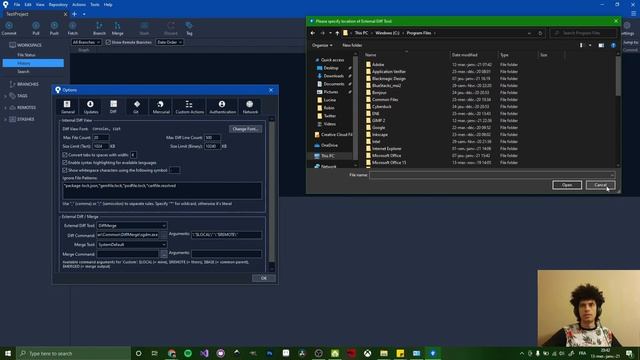
Task: Click the Tag toolbar icon
Action: click(x=189, y=28)
